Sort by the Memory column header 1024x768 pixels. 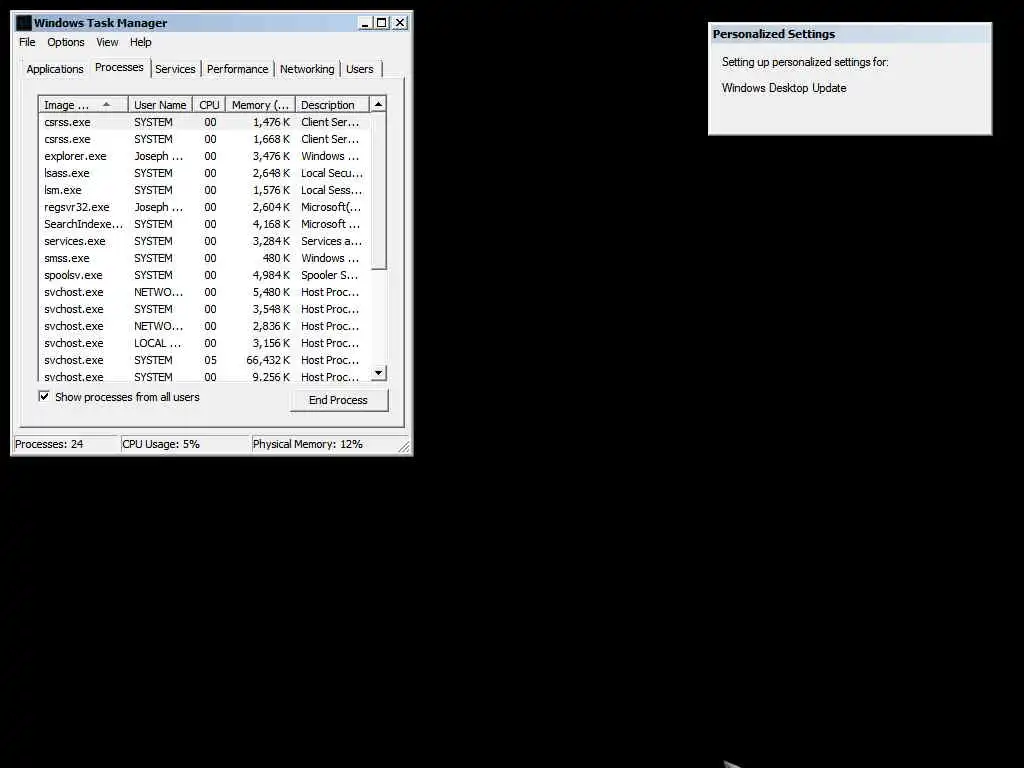point(260,105)
